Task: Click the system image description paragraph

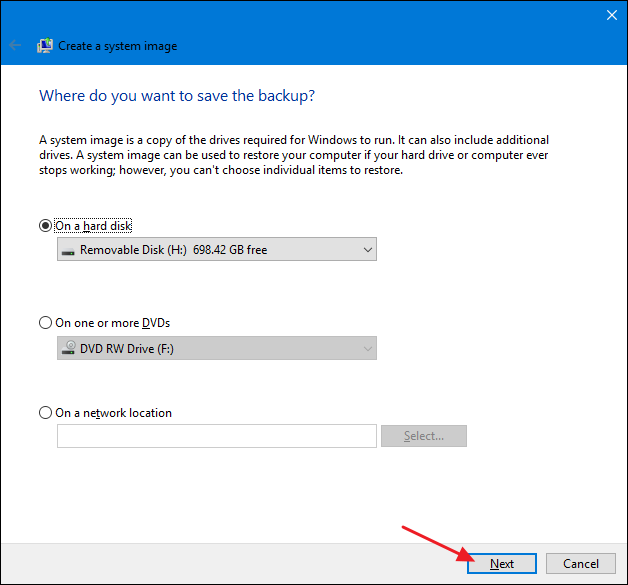Action: pyautogui.click(x=294, y=155)
